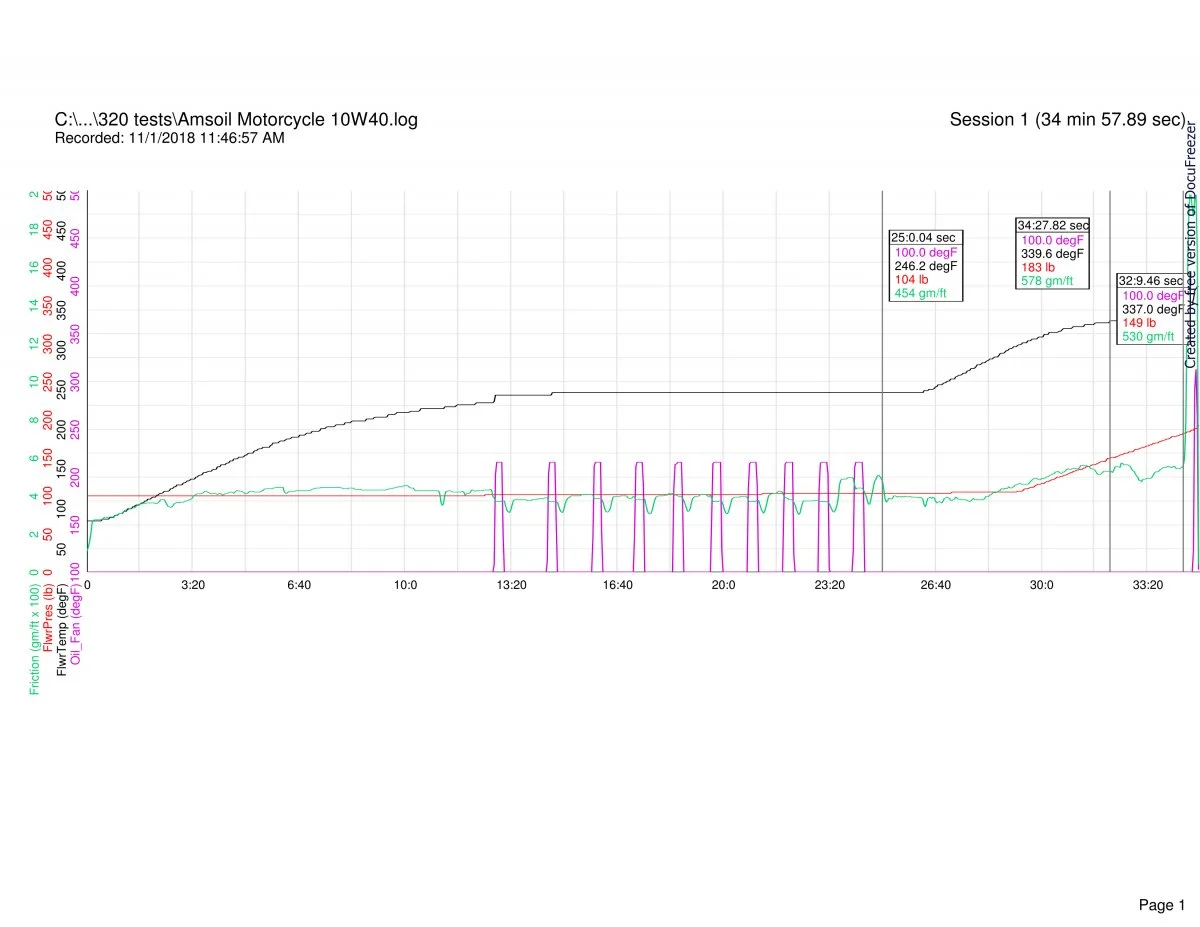Click the DocuFreezer watermark text
This screenshot has height=927, width=1200.
pyautogui.click(x=1190, y=245)
